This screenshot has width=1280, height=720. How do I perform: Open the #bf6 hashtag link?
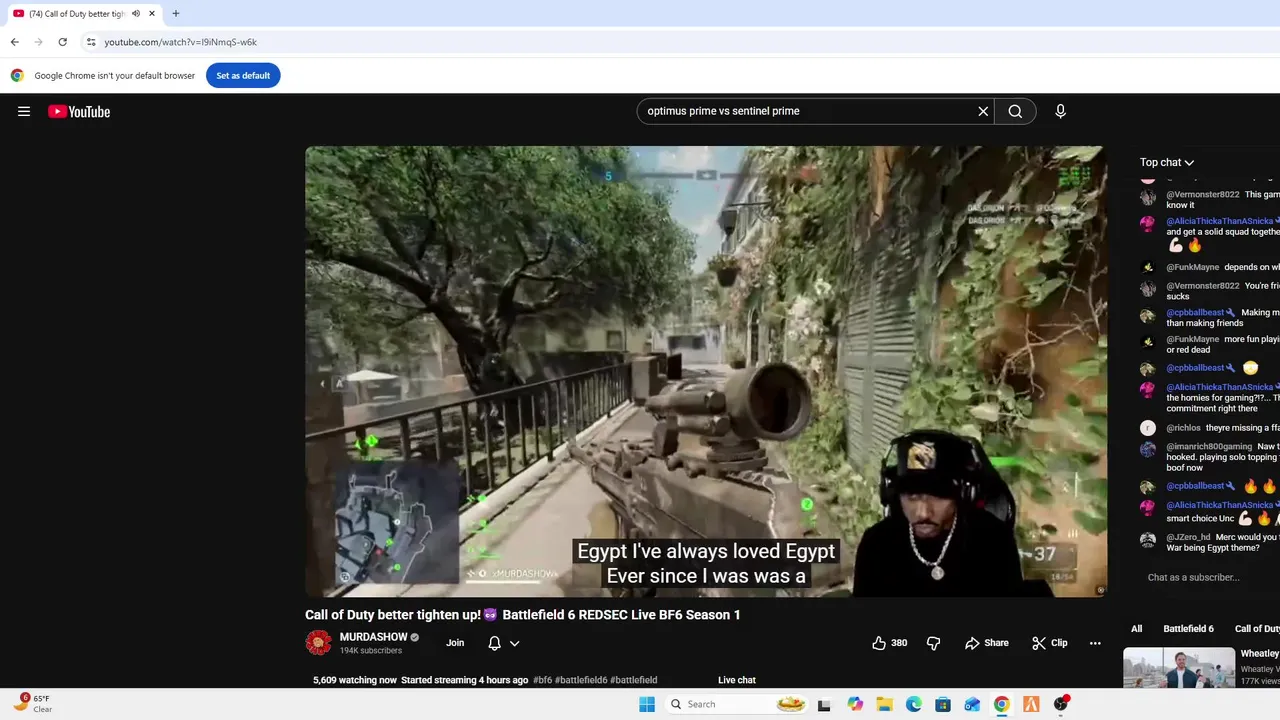(542, 680)
